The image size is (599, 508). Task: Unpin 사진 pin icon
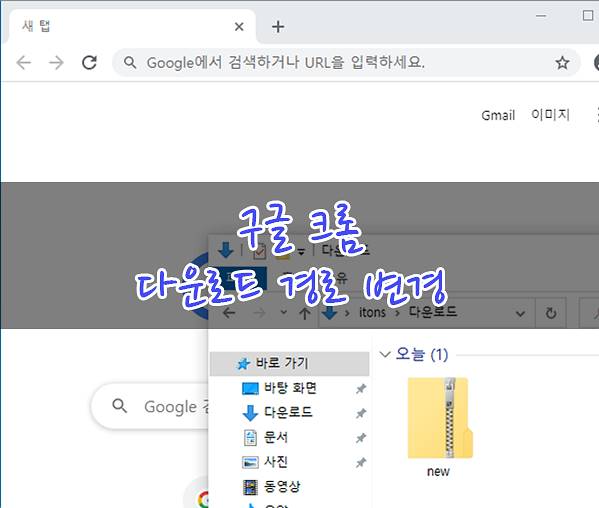[361, 463]
